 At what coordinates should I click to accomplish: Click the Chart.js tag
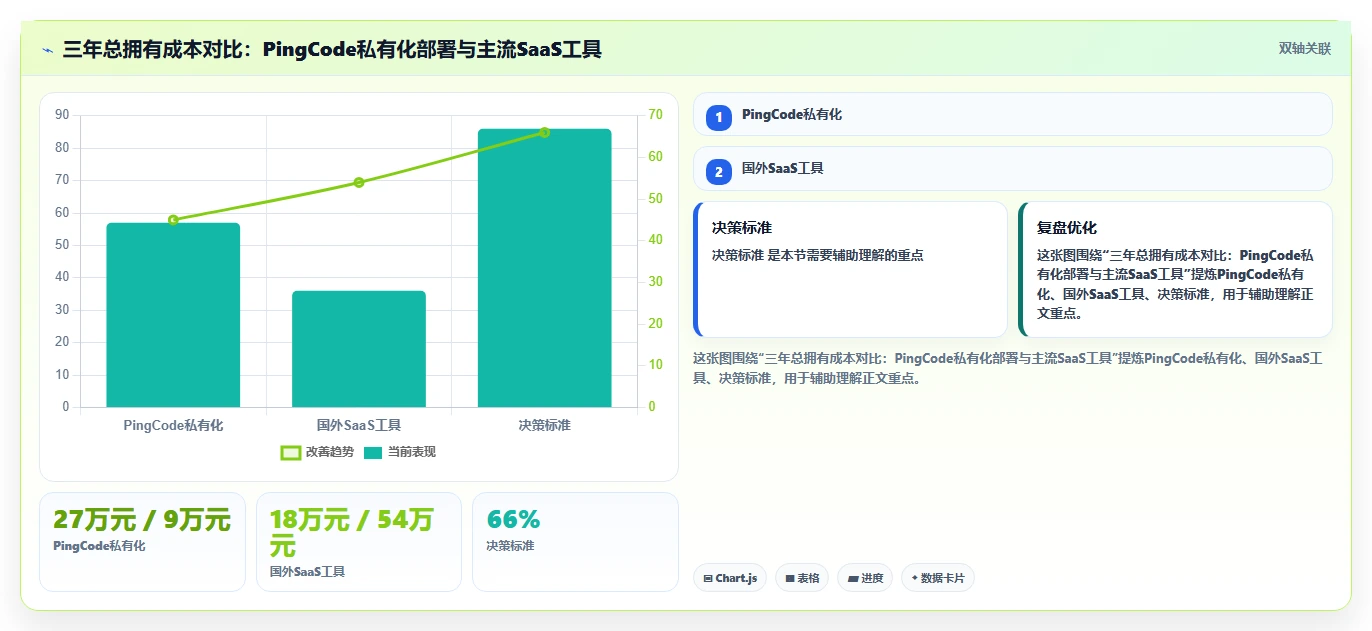point(730,578)
